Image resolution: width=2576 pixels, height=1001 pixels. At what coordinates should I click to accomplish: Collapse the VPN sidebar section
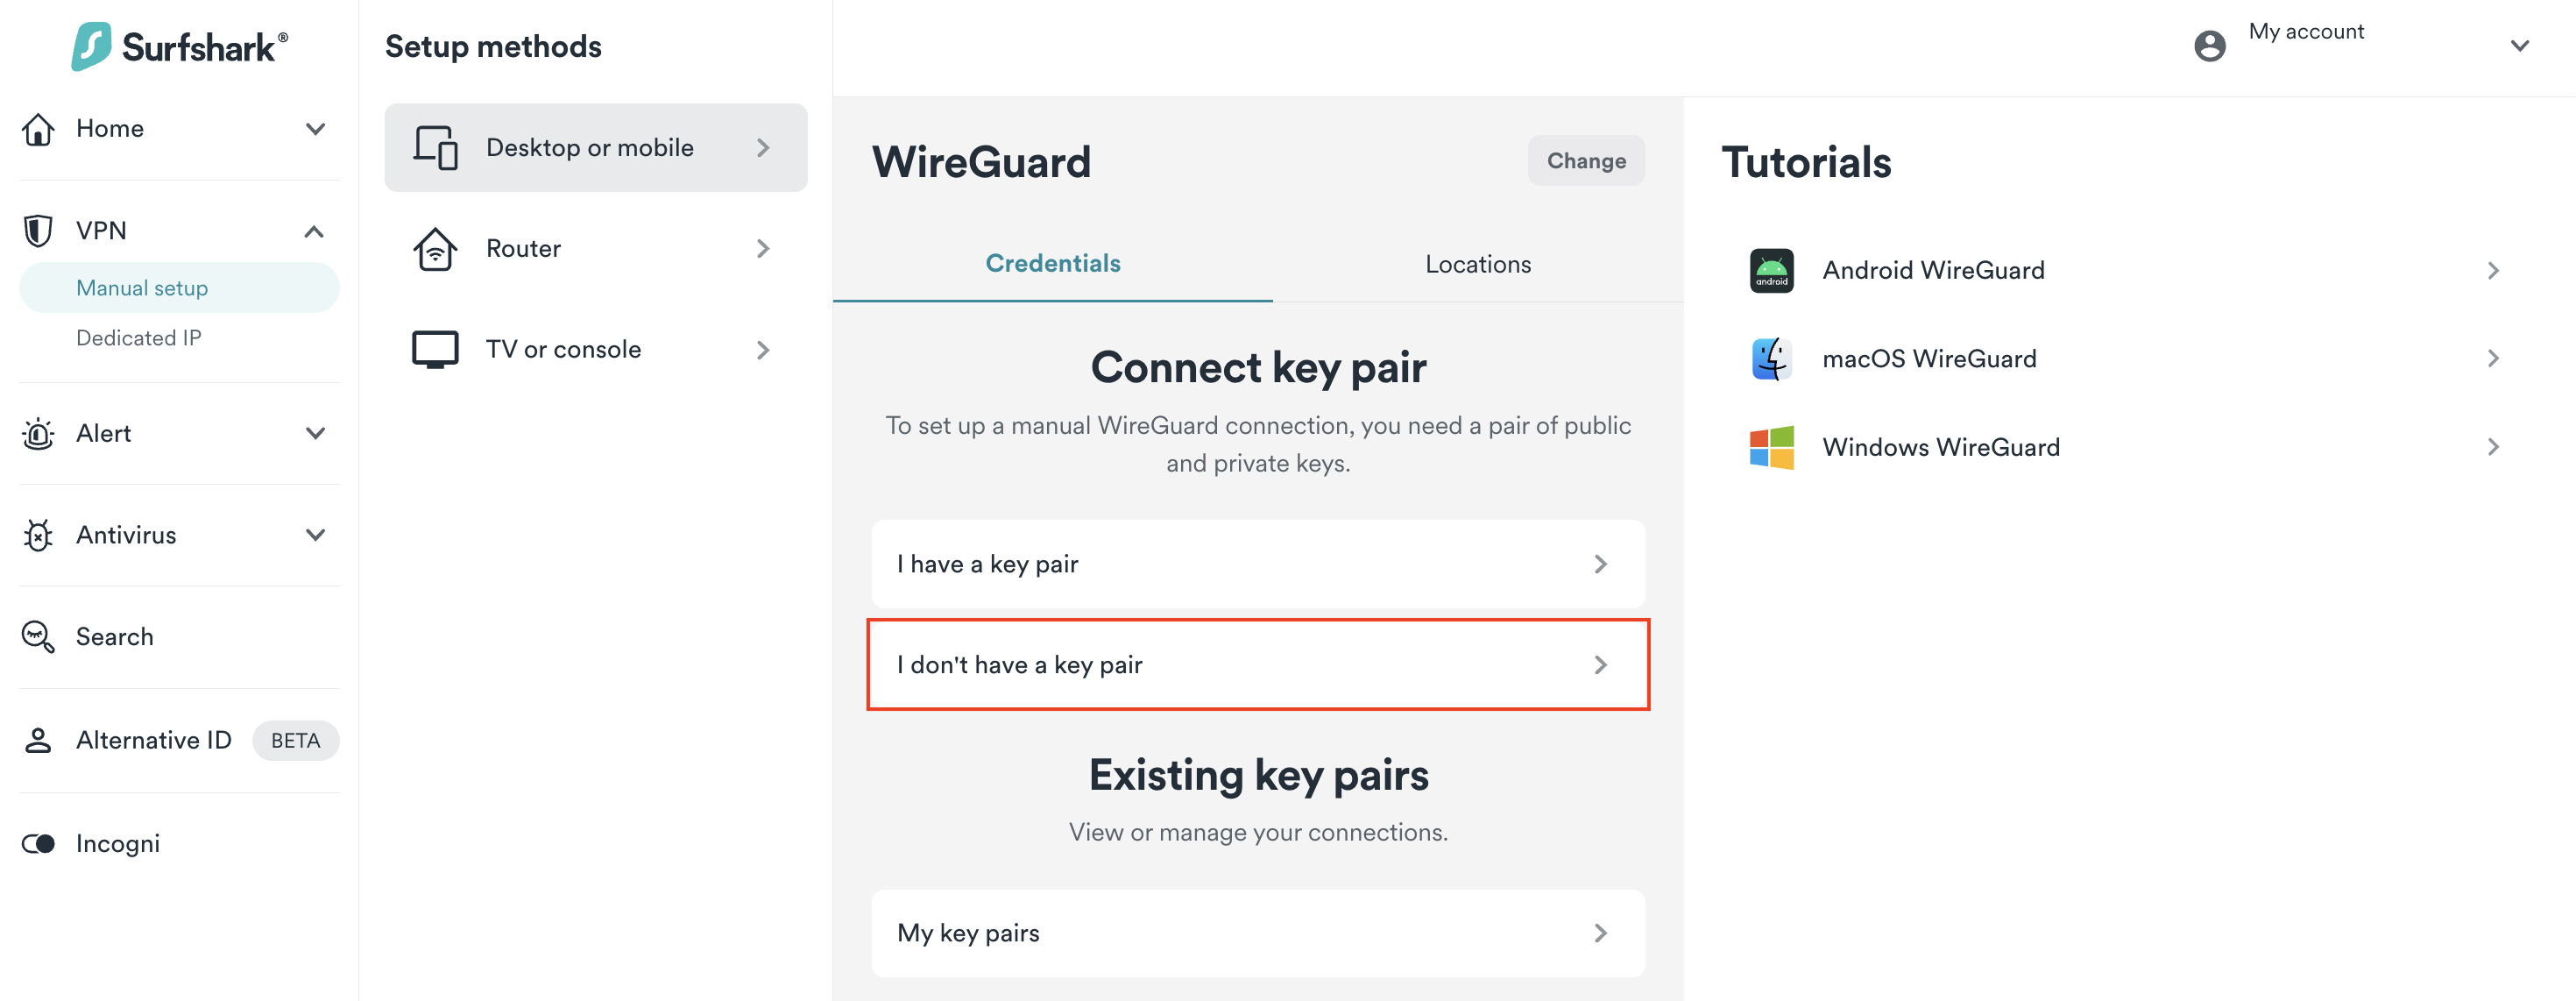[314, 231]
